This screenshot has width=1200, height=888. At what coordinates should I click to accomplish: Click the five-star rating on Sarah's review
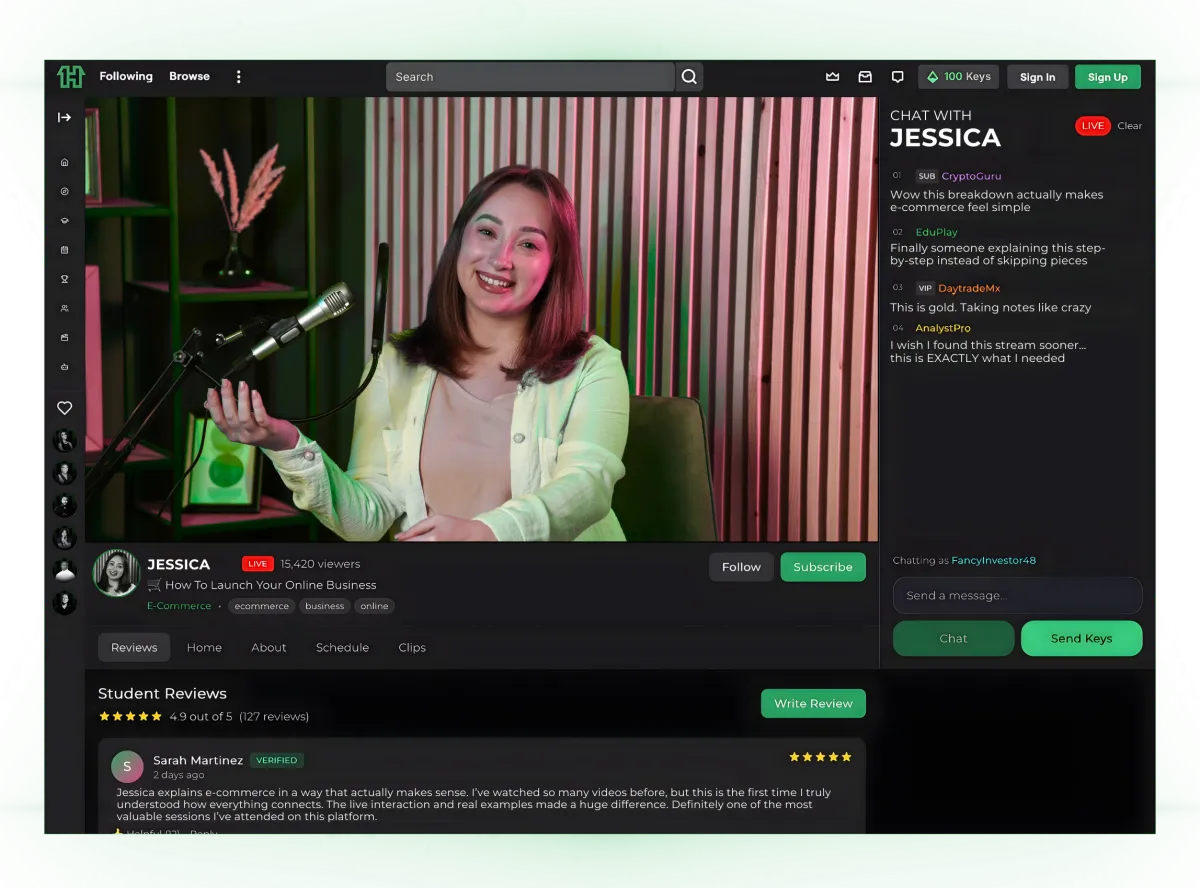[x=820, y=757]
